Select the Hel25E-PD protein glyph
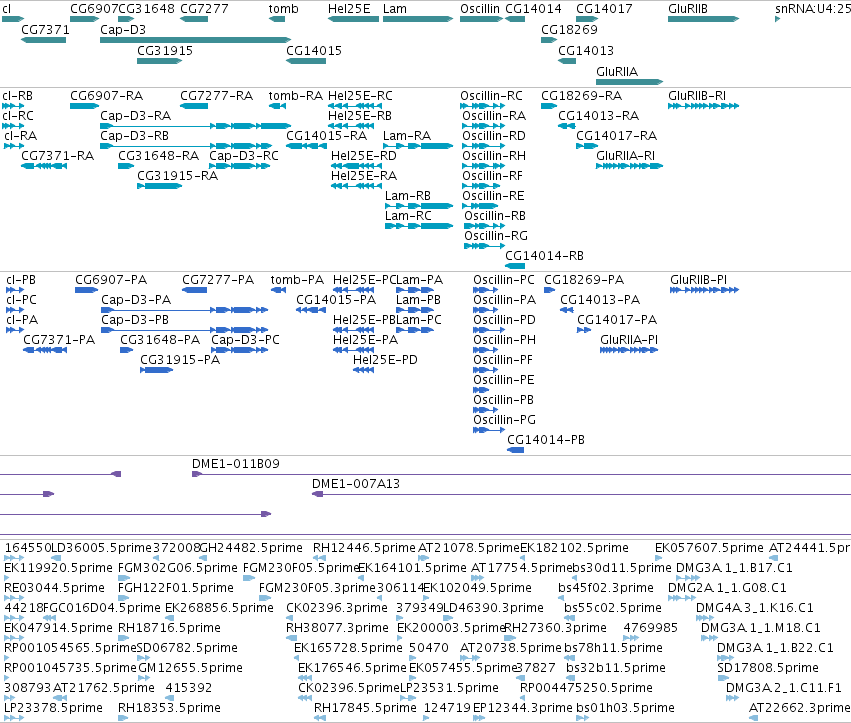 tap(363, 370)
